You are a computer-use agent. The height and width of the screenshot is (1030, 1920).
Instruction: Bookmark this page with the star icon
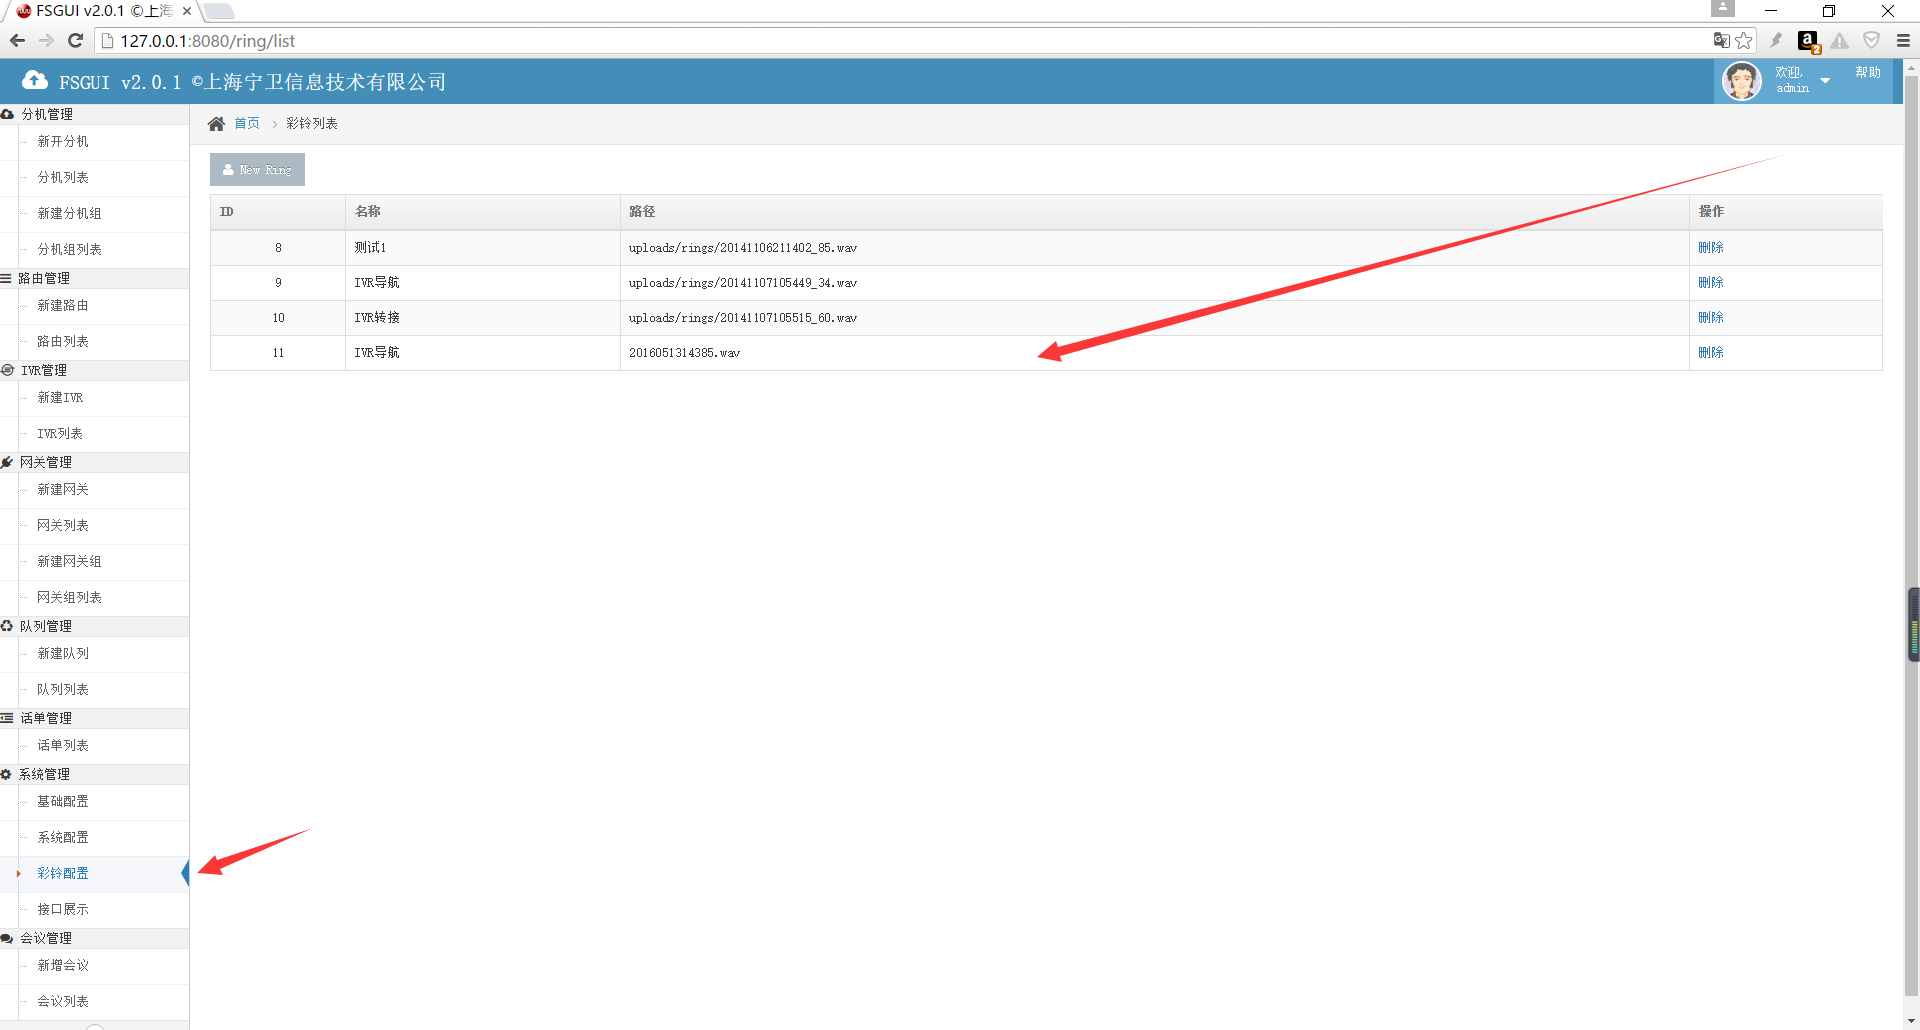point(1744,41)
